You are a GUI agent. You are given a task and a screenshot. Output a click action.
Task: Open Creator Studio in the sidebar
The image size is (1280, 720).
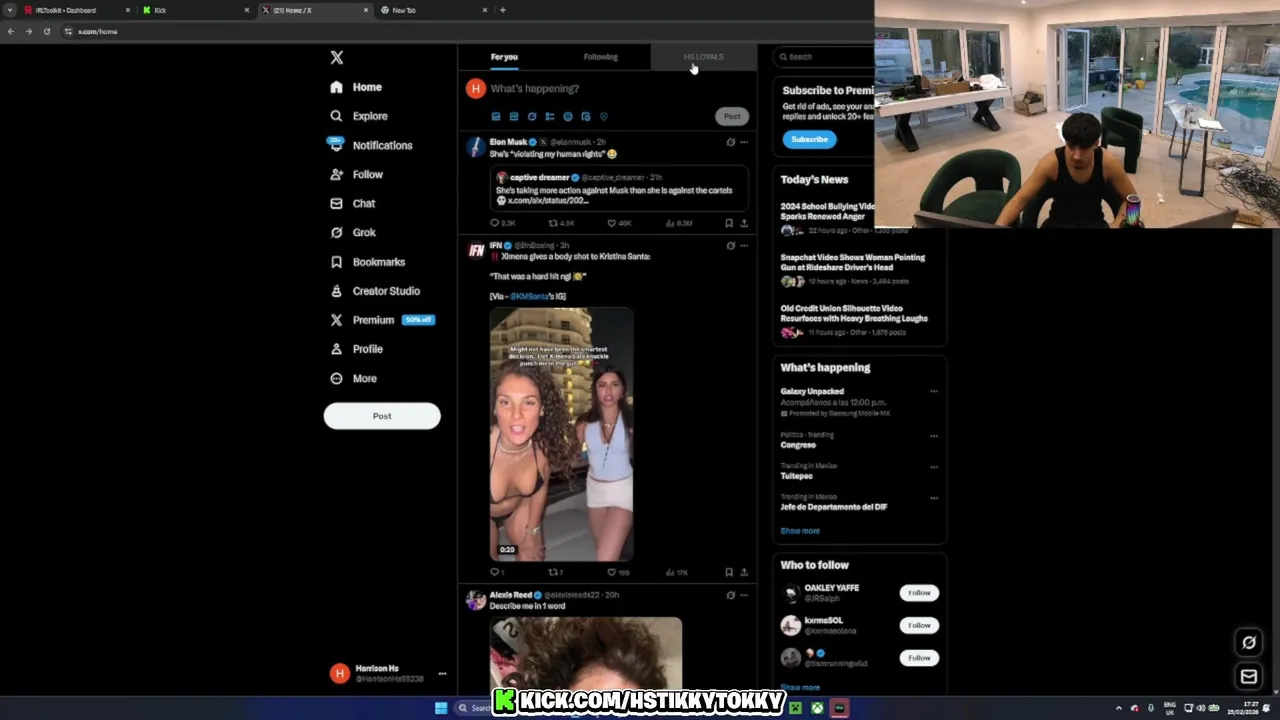coord(374,291)
